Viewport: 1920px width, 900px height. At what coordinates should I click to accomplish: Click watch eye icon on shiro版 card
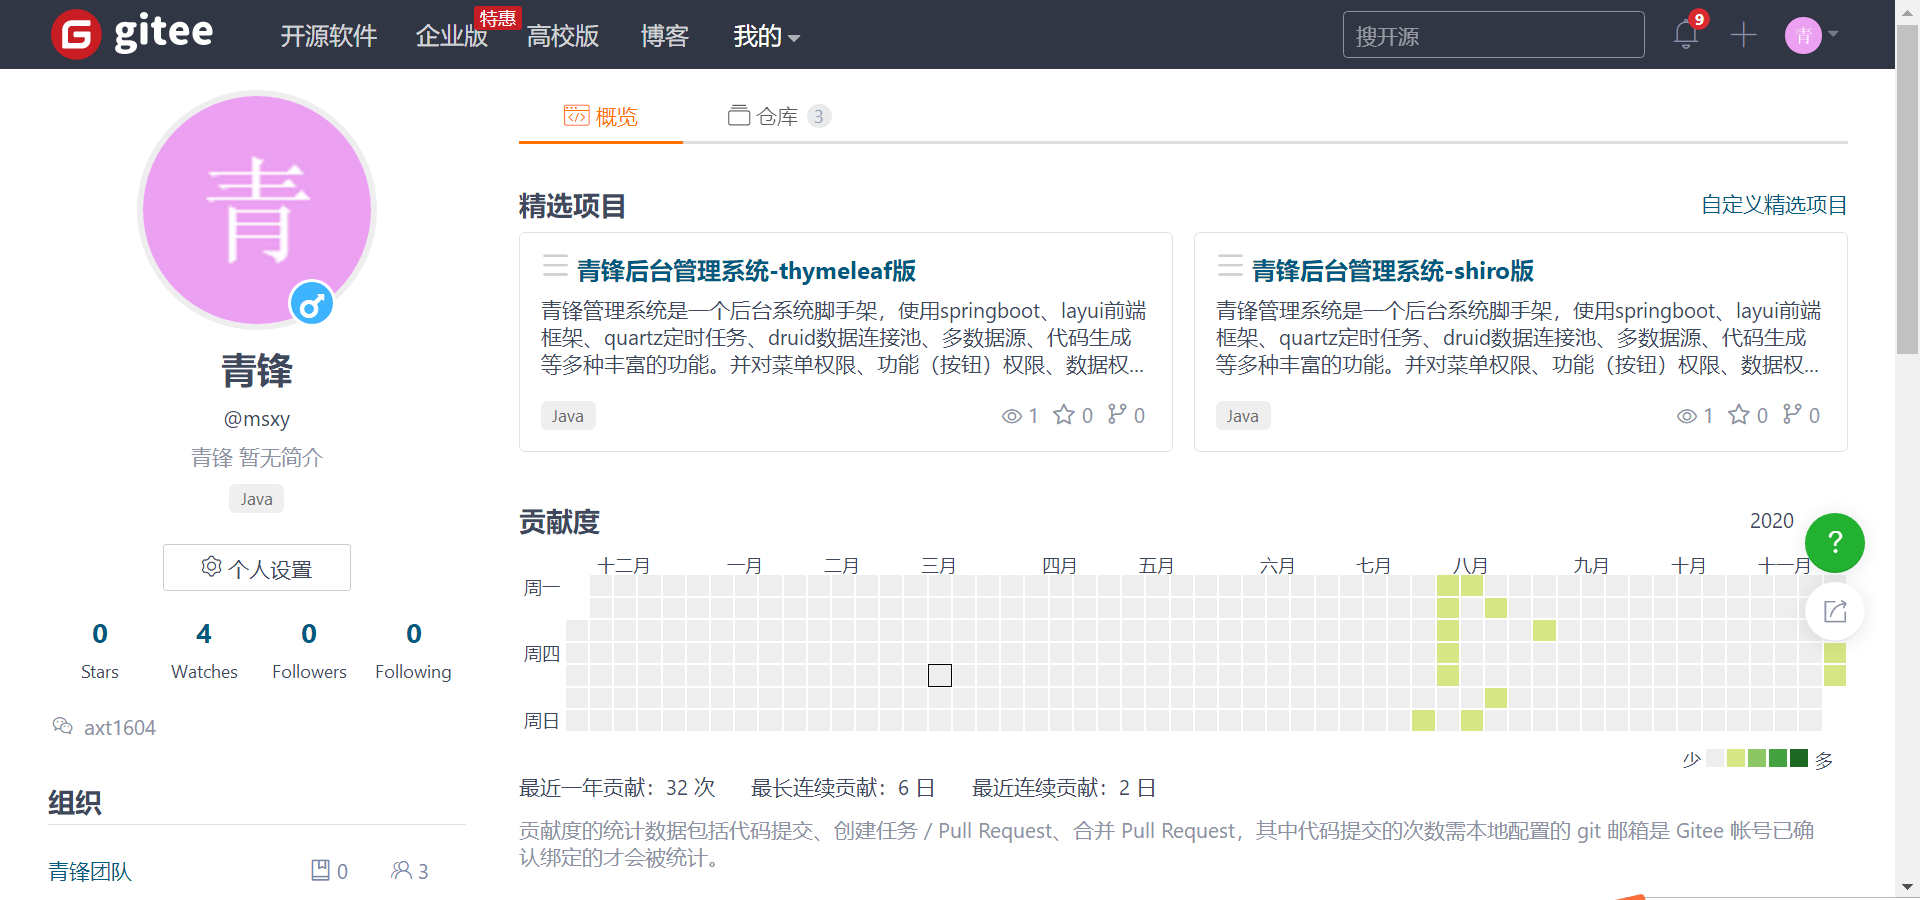(1687, 416)
